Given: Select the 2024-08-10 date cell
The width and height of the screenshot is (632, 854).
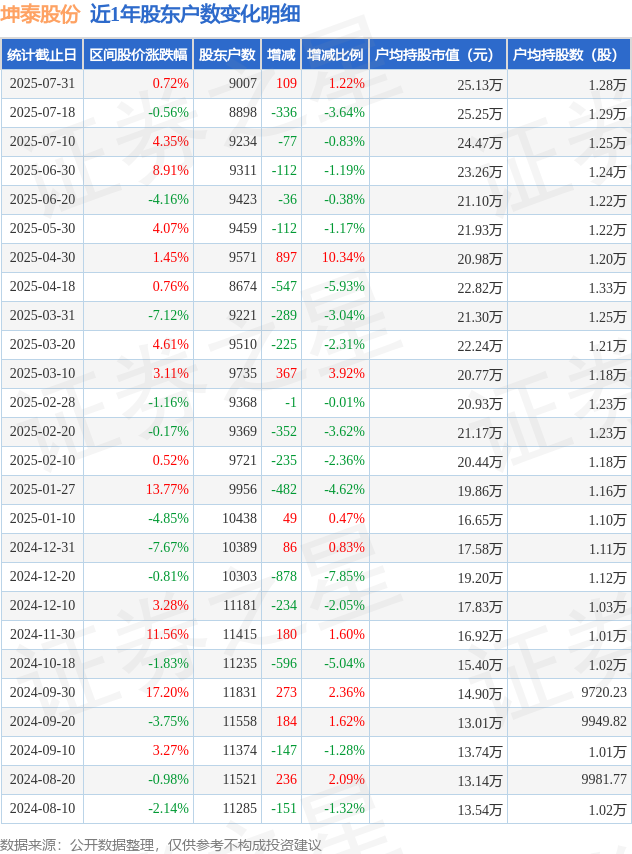Looking at the screenshot, I should 42,808.
